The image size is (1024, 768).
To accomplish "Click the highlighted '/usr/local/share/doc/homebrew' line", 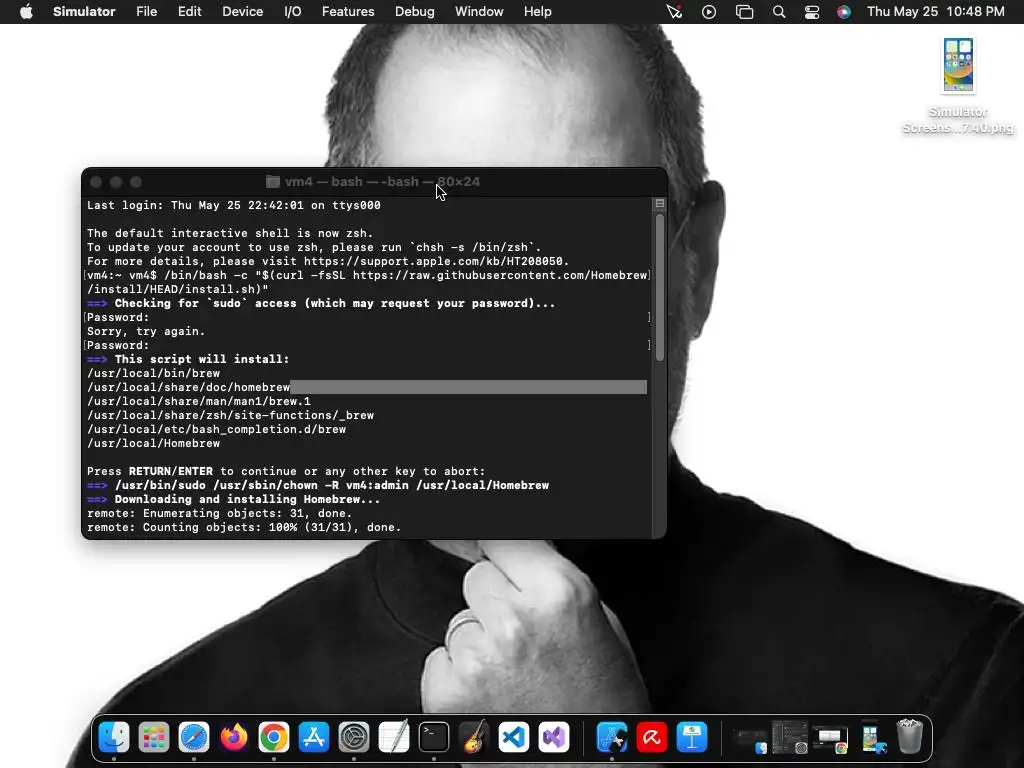I will click(188, 387).
